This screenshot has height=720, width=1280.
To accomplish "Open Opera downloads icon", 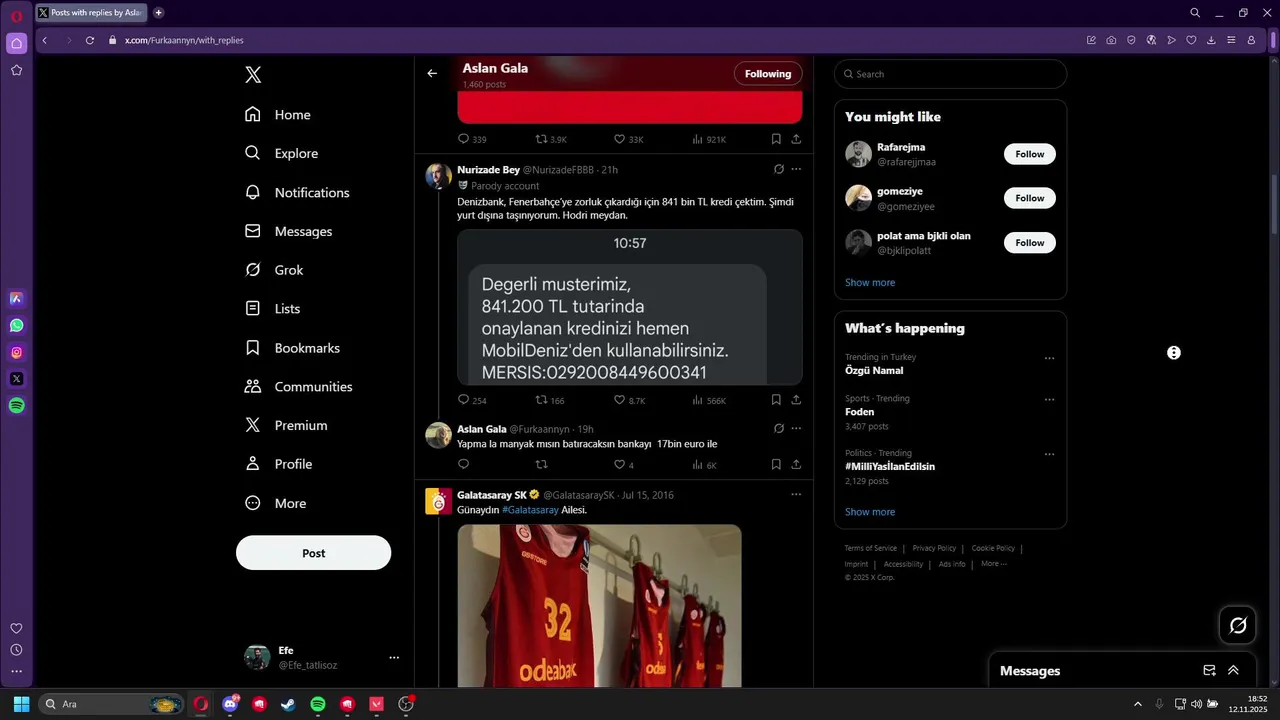I will pyautogui.click(x=1211, y=40).
